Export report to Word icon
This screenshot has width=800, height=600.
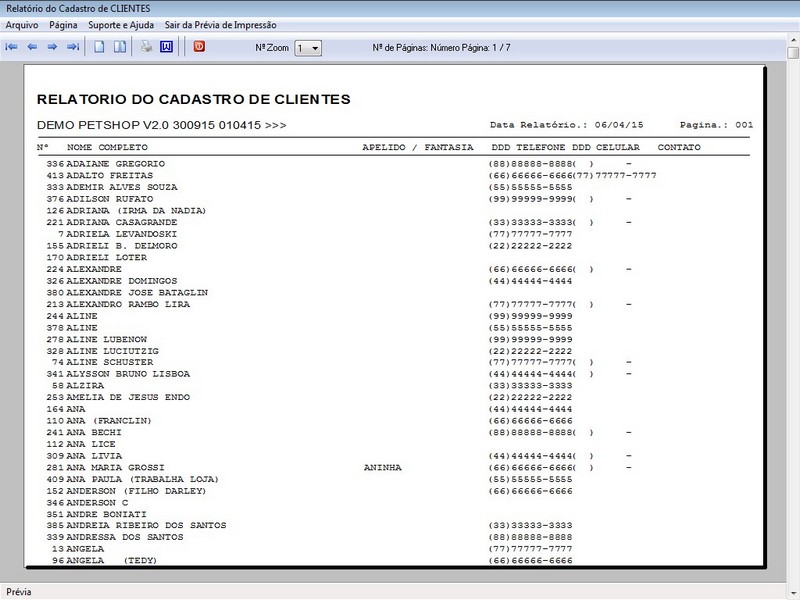point(166,47)
